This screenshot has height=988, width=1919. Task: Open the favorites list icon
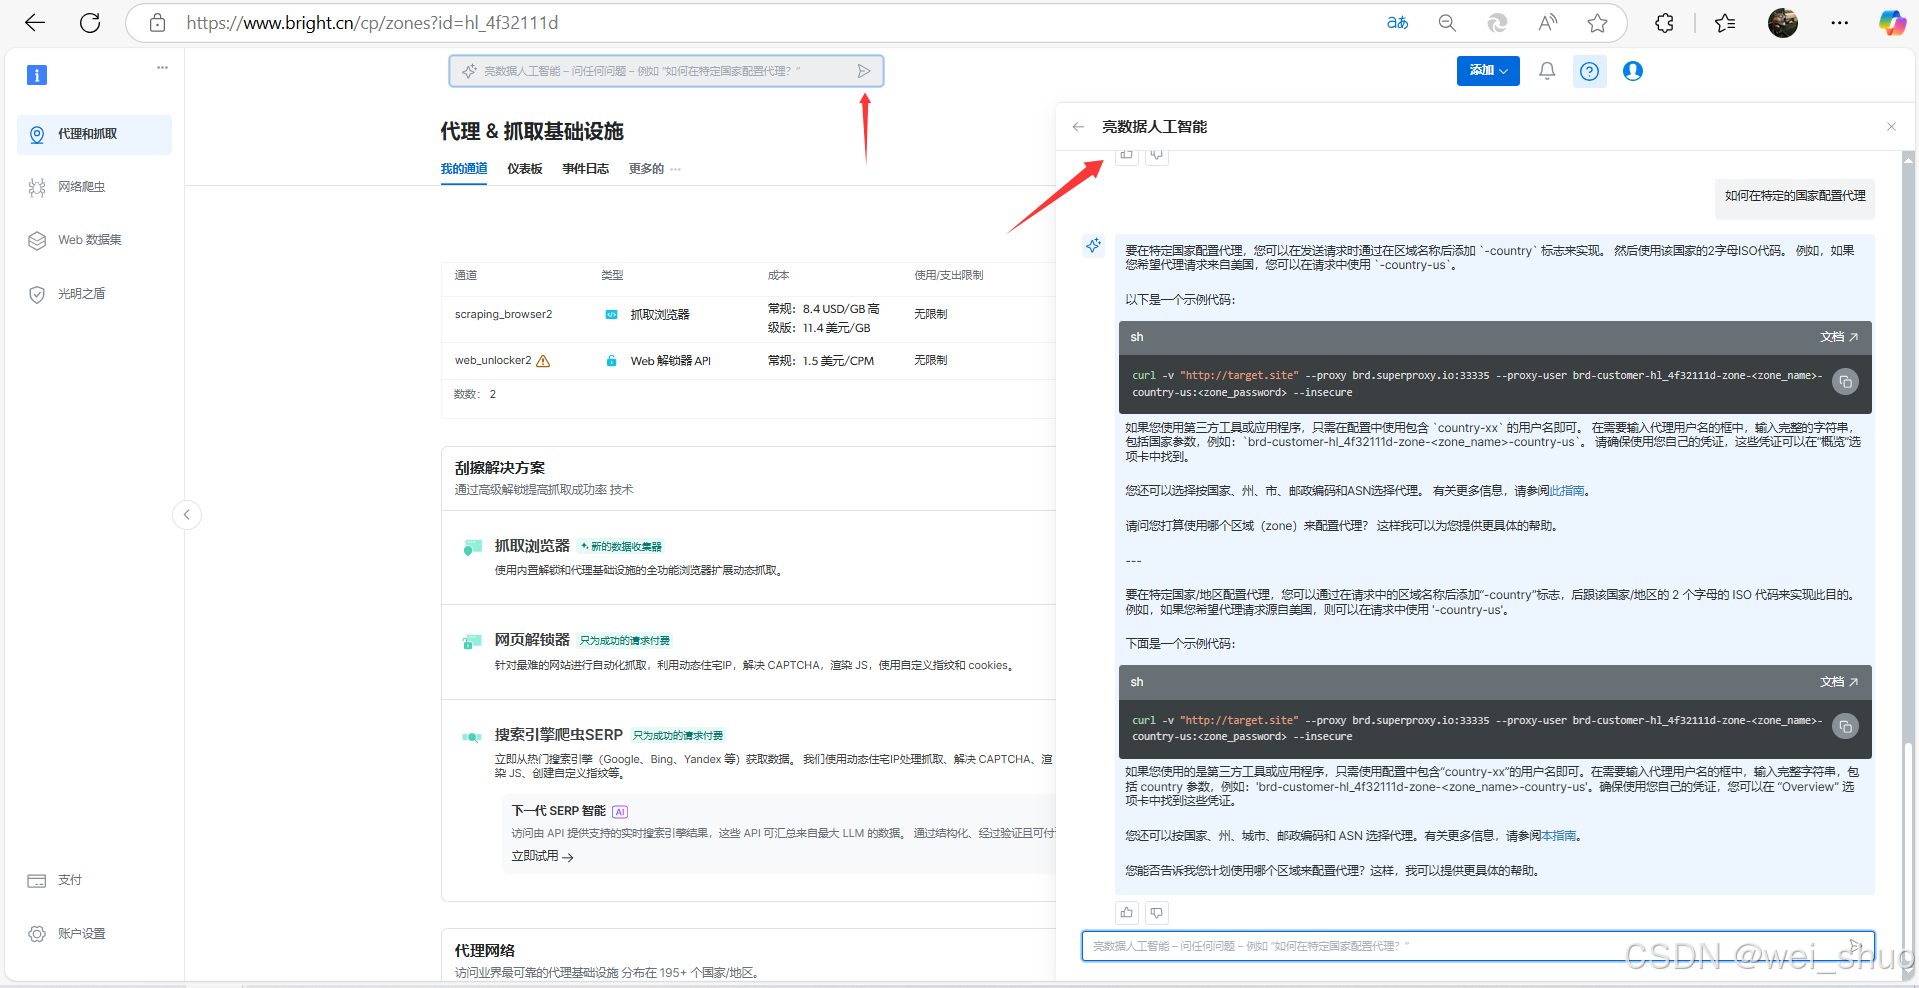pos(1725,23)
